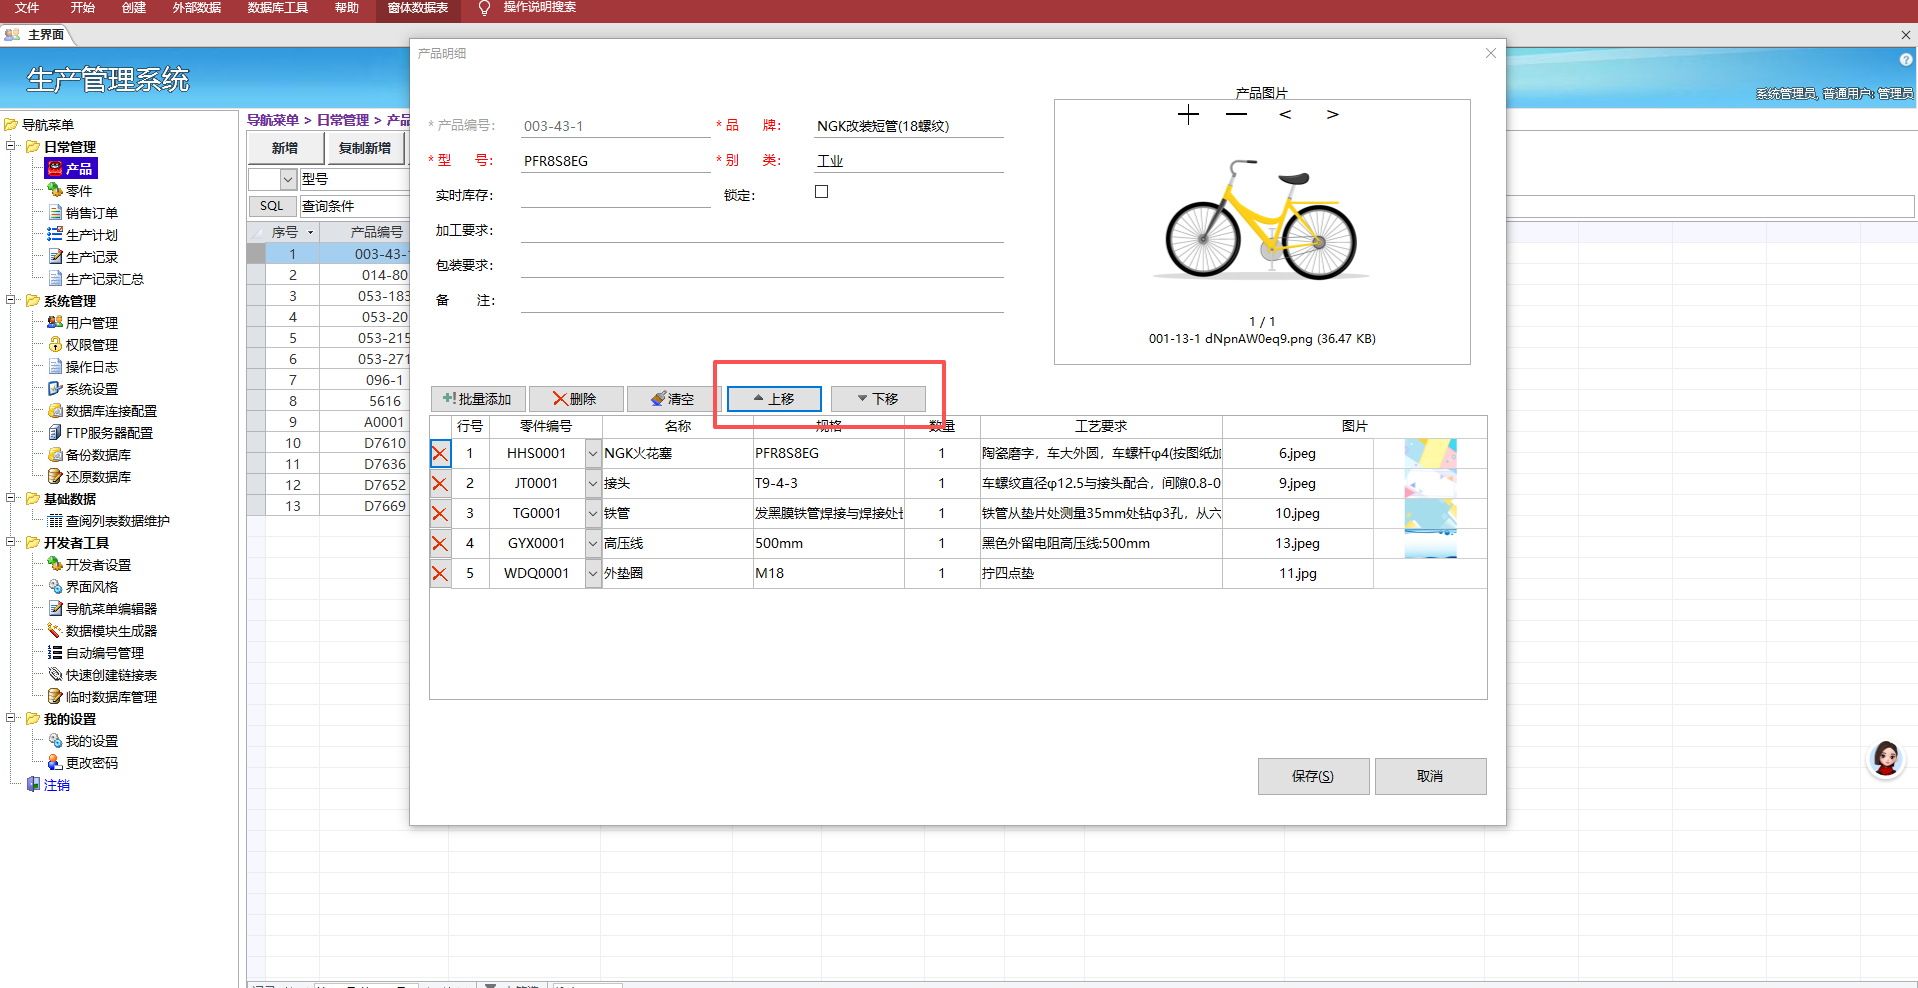The height and width of the screenshot is (988, 1918).
Task: Delete row 1 using its red X icon
Action: point(440,454)
